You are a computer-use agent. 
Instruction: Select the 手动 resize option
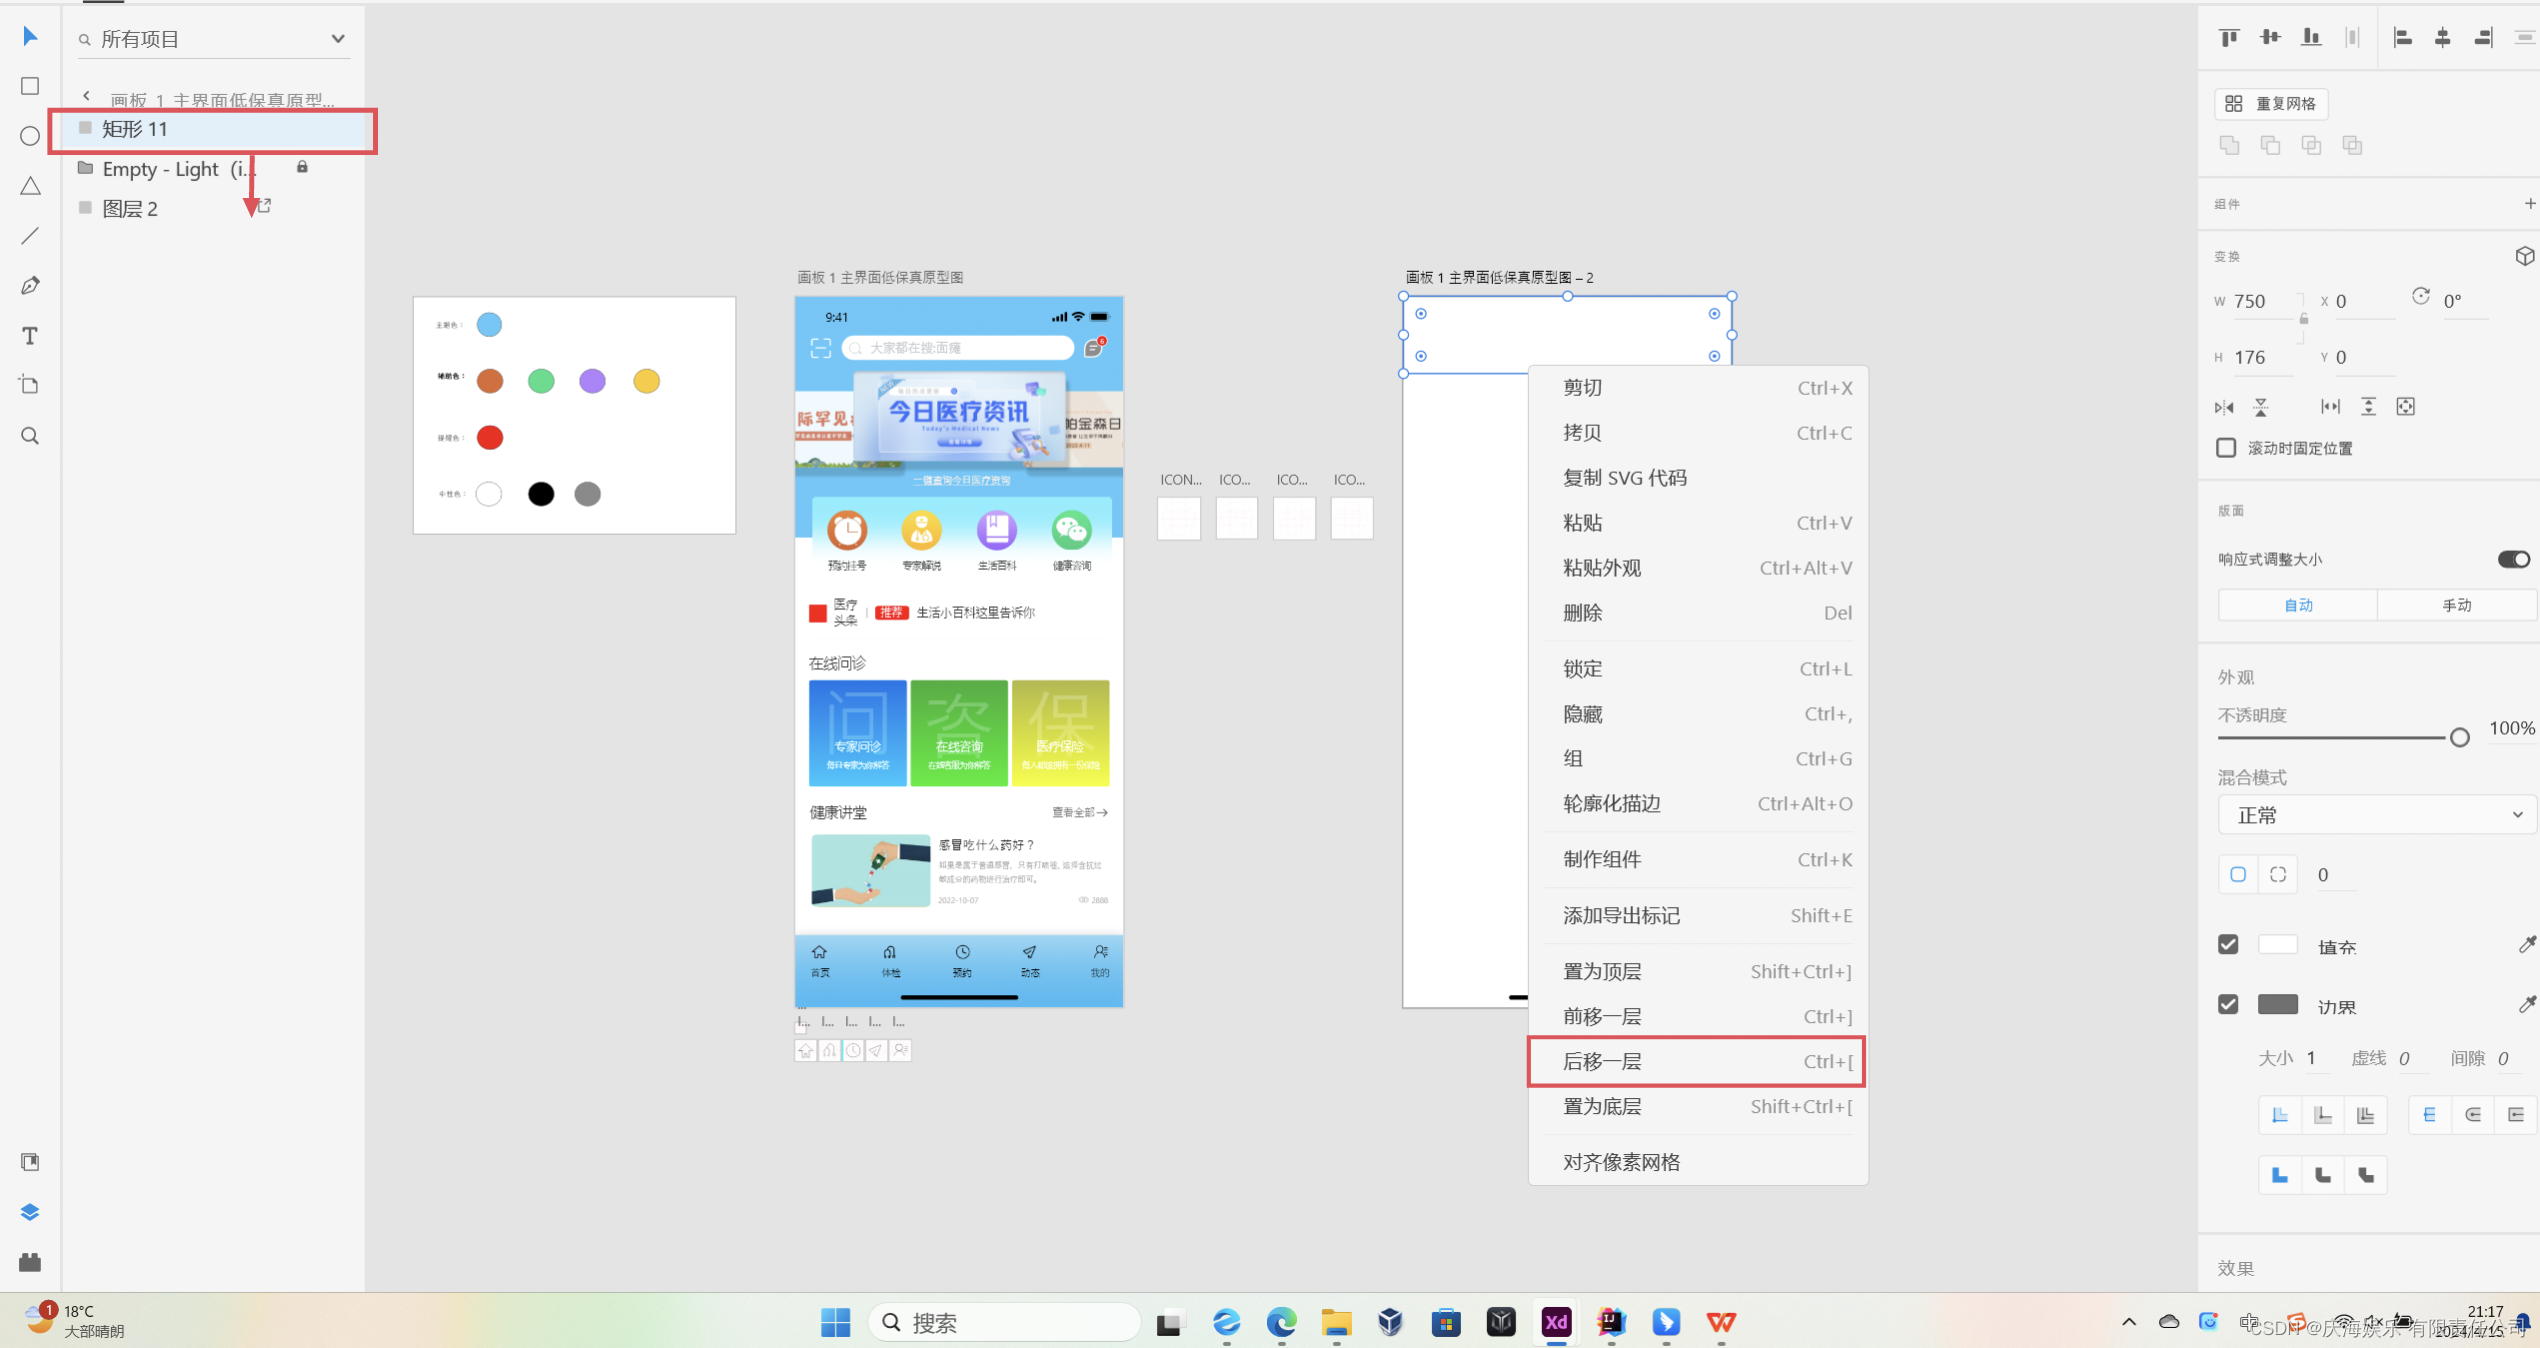coord(2456,605)
